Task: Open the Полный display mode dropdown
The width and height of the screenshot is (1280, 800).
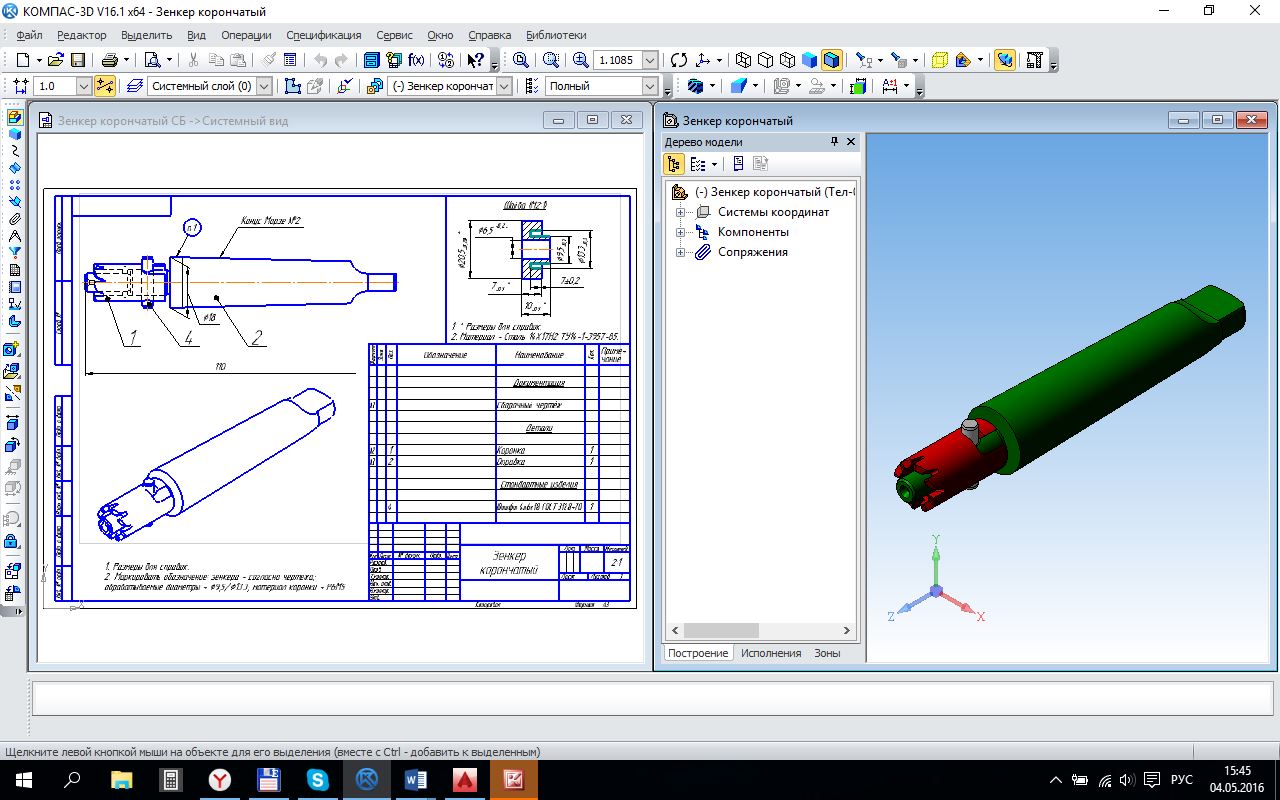Action: 650,86
